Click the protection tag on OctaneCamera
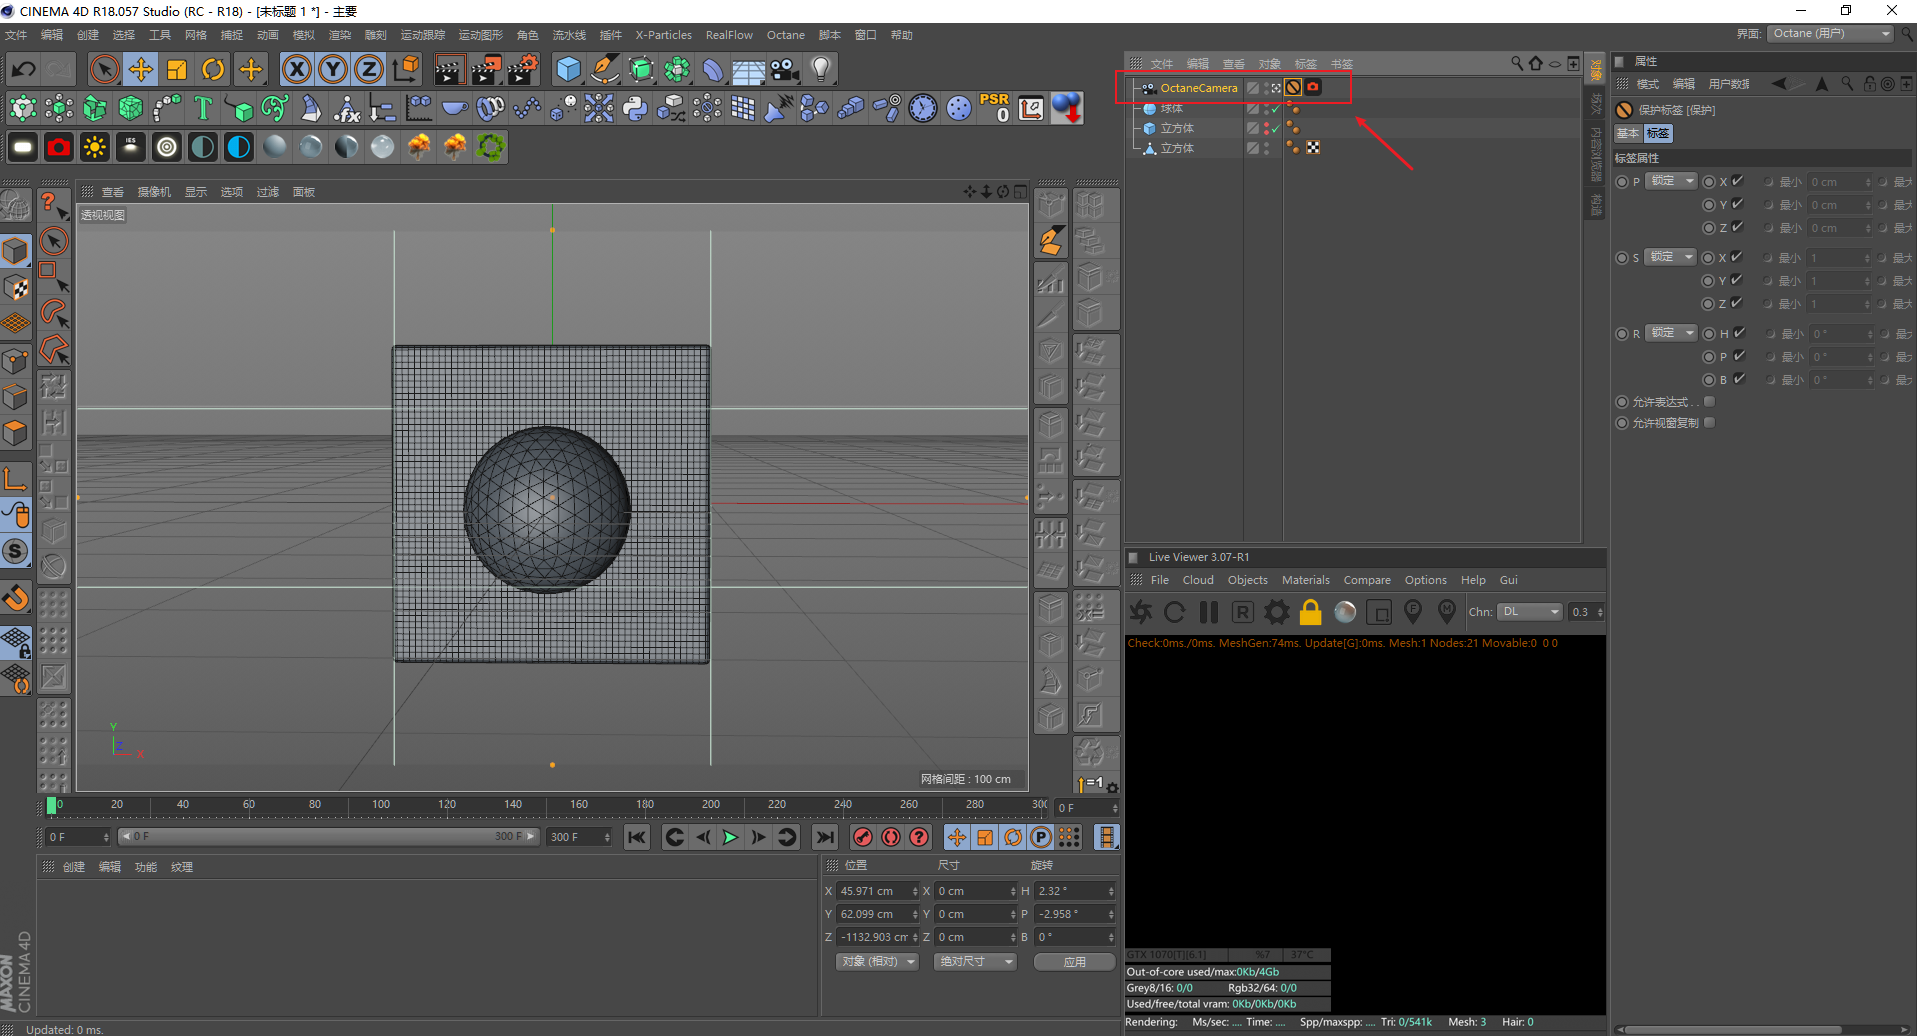This screenshot has height=1036, width=1917. 1293,88
